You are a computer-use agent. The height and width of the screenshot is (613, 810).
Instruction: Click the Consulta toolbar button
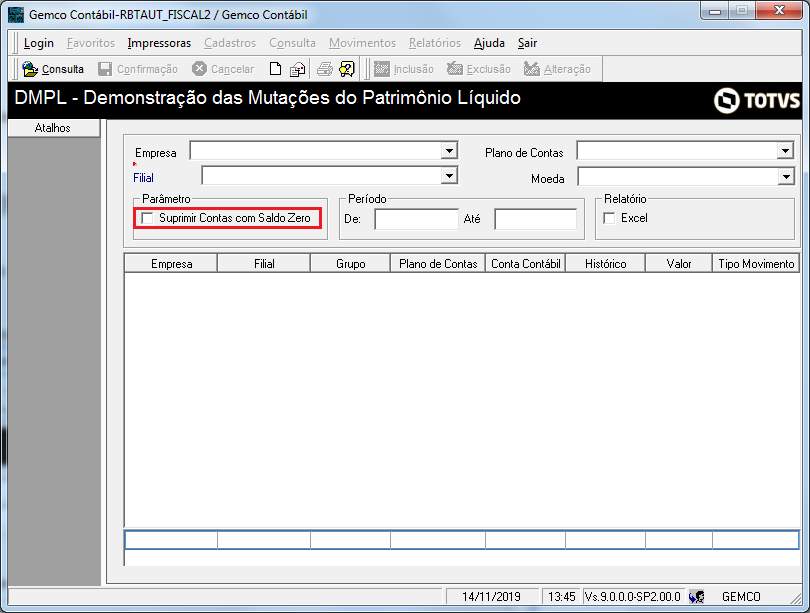point(54,69)
